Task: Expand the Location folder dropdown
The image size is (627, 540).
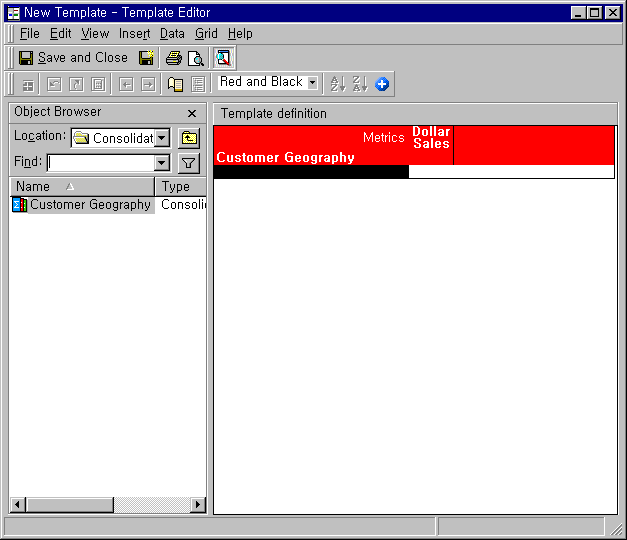Action: [162, 138]
